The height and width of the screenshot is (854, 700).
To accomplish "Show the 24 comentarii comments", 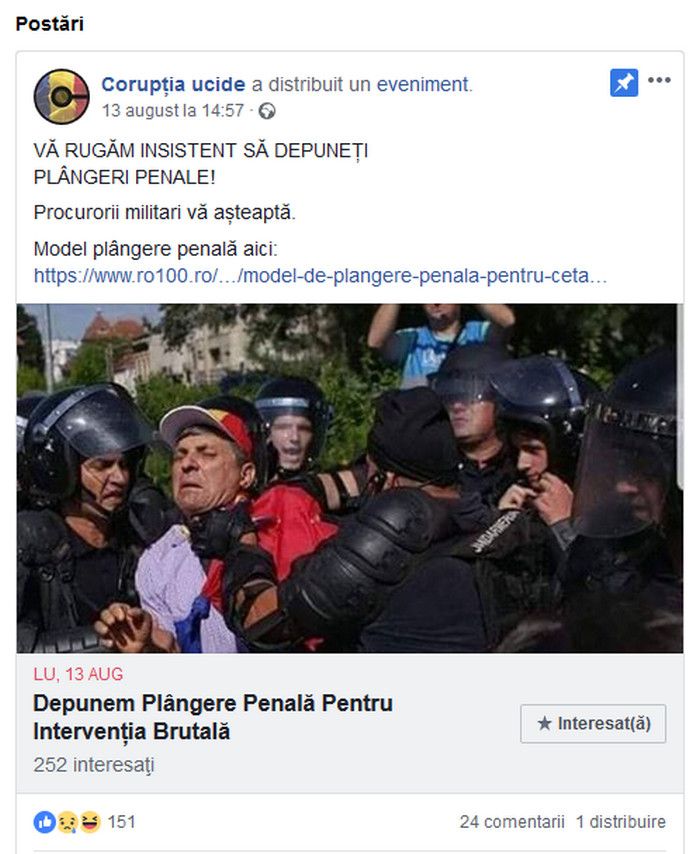I will pos(512,822).
